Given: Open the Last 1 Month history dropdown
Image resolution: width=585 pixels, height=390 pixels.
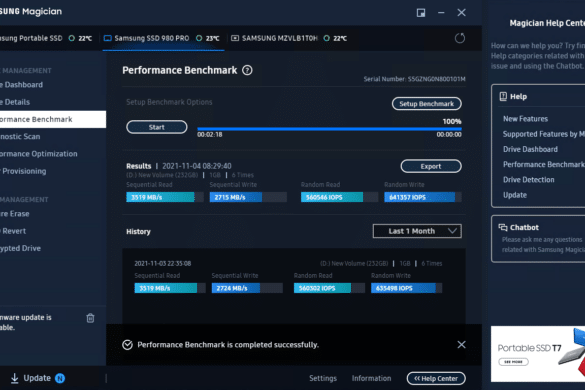Looking at the screenshot, I should pyautogui.click(x=417, y=231).
